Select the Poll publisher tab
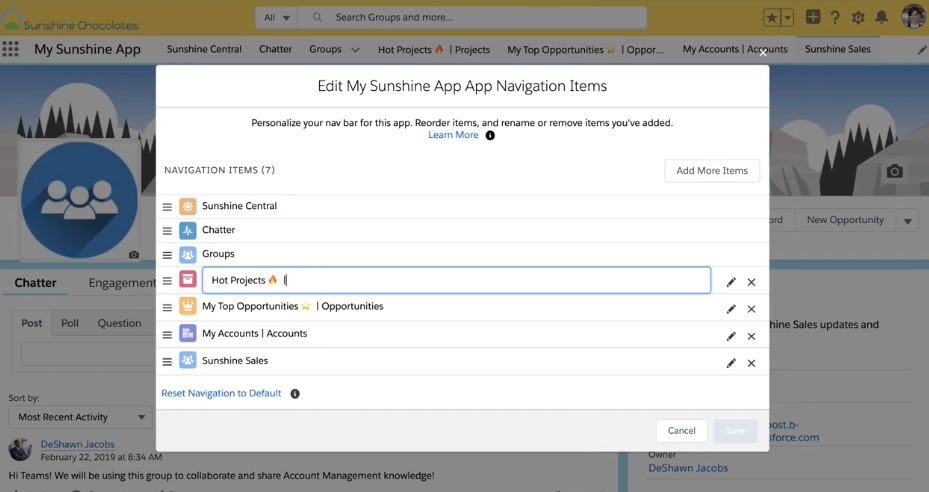The height and width of the screenshot is (492, 929). point(70,323)
